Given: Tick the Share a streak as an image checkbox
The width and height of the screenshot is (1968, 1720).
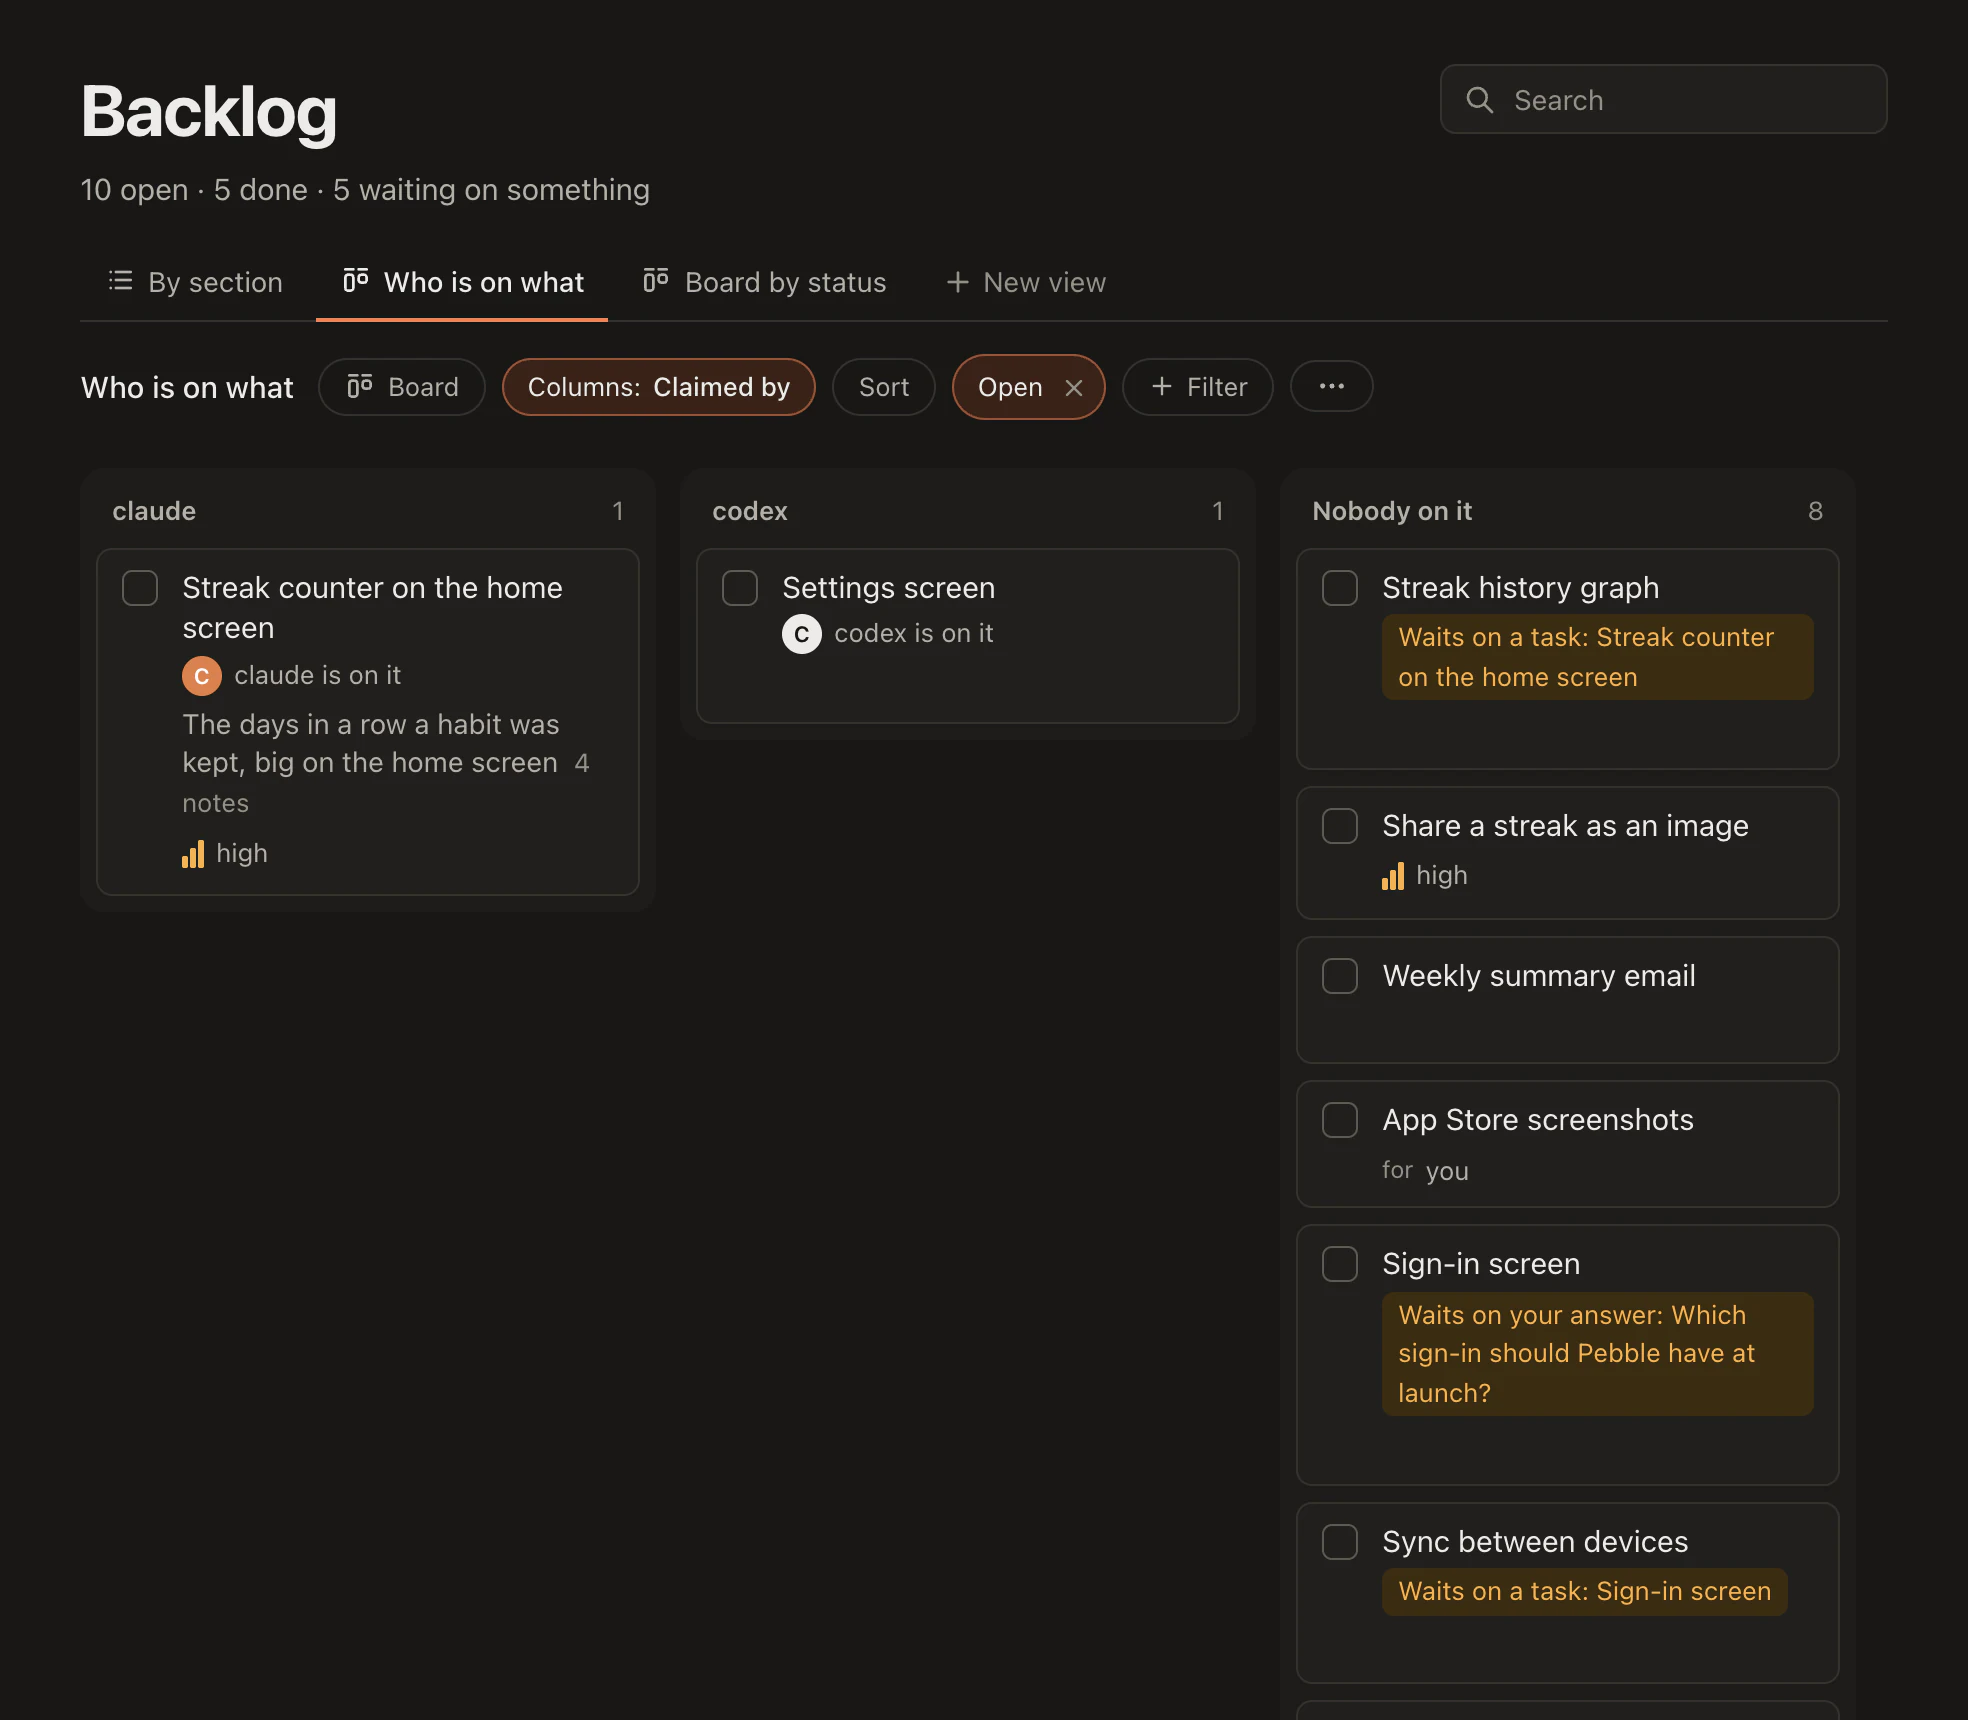Looking at the screenshot, I should 1340,826.
